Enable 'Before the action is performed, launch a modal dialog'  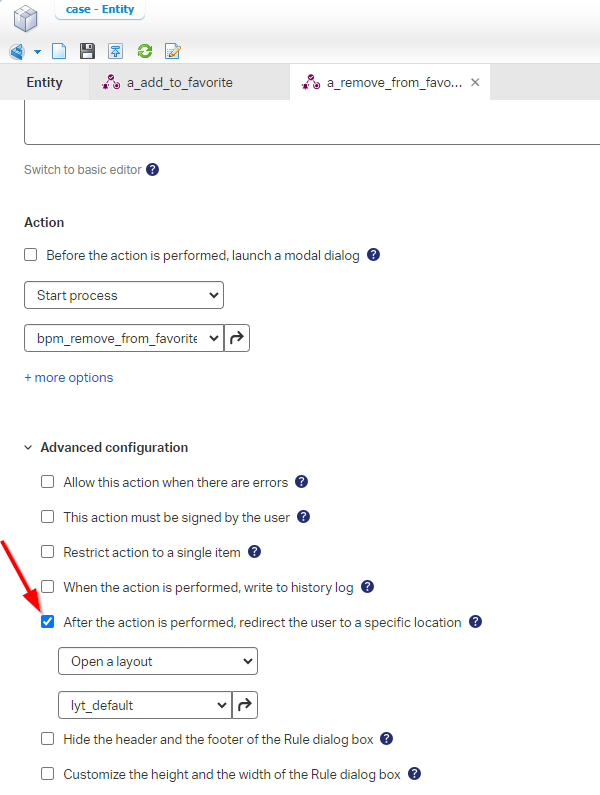pyautogui.click(x=31, y=255)
